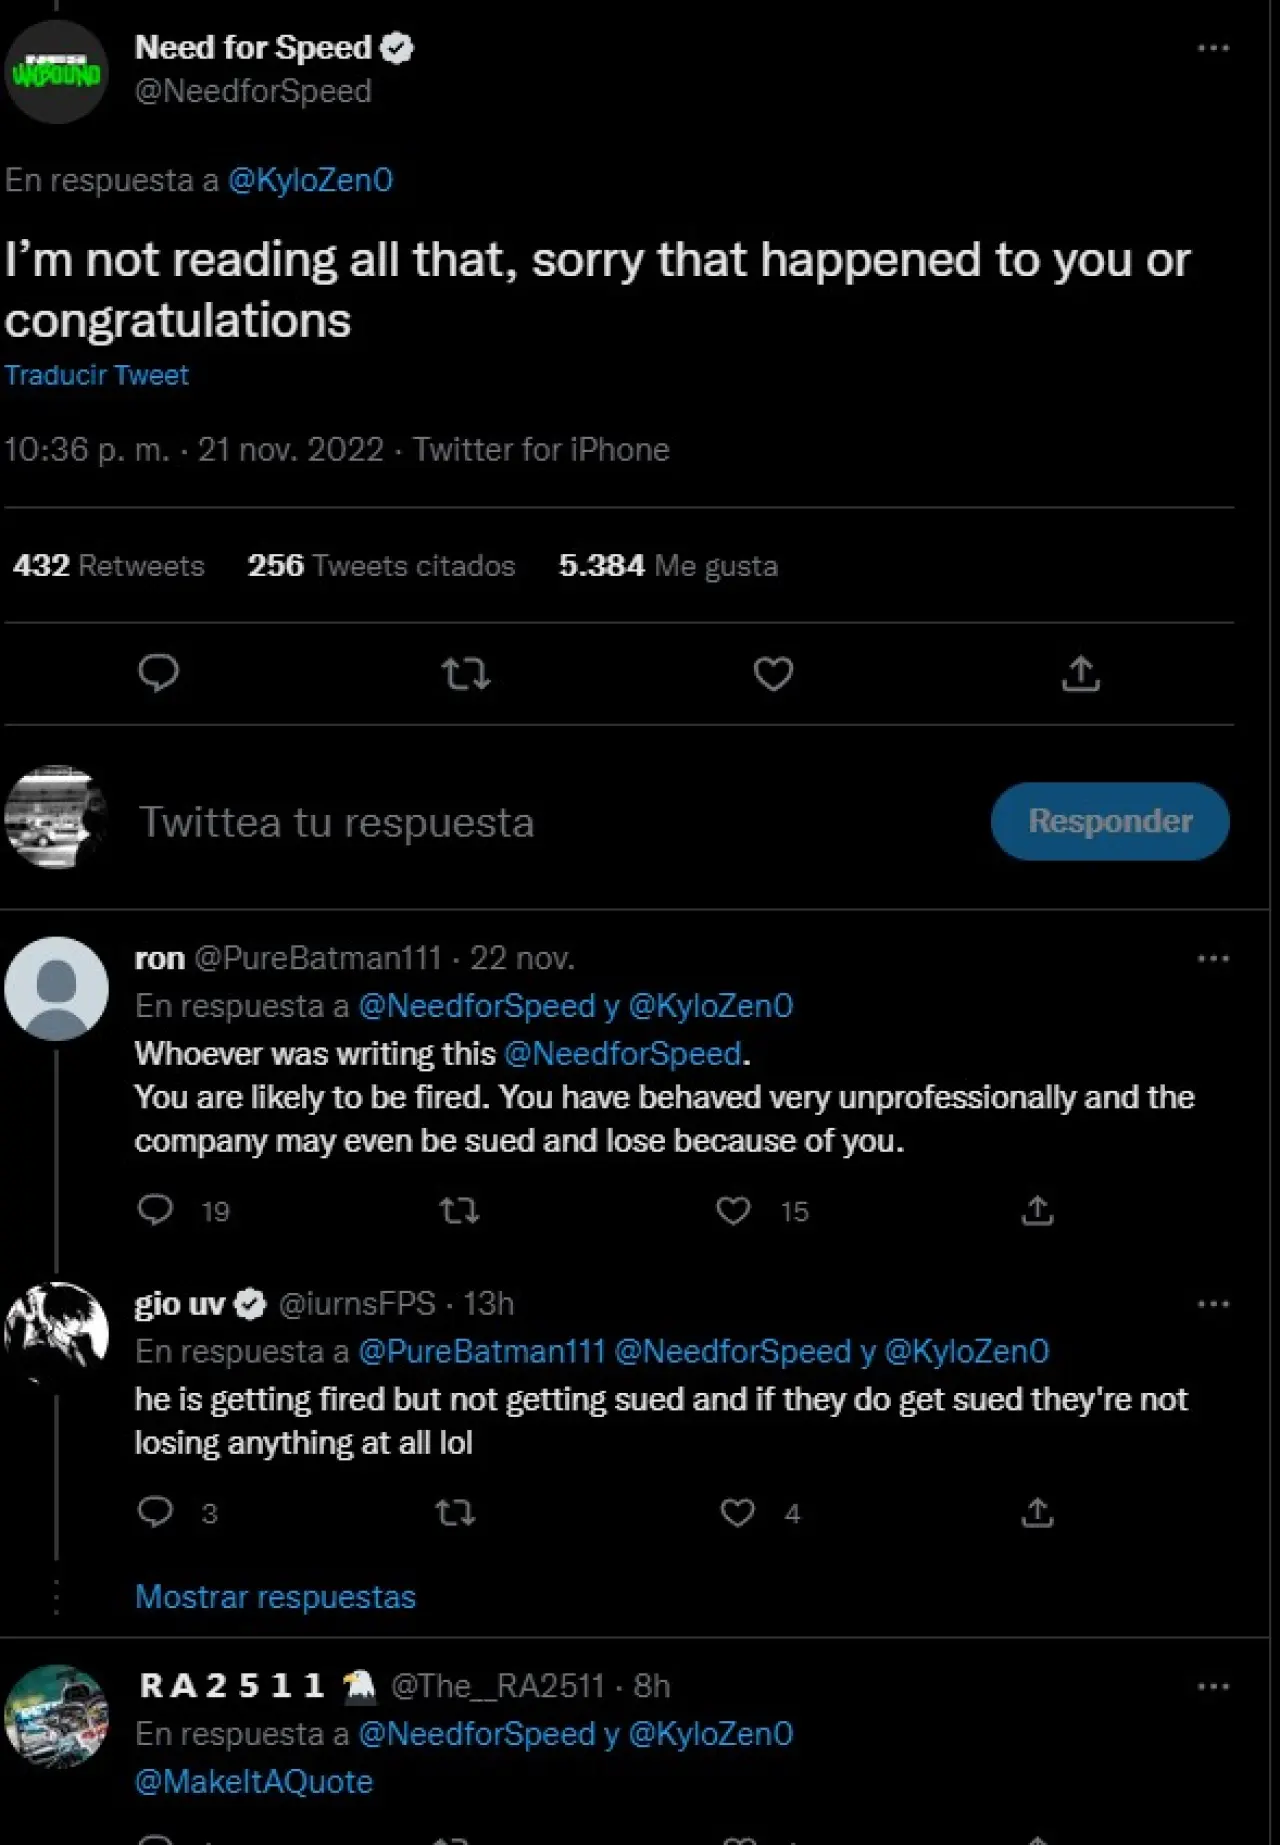This screenshot has height=1845, width=1280.
Task: Click the reply icon on the main tweet
Action: pos(158,673)
